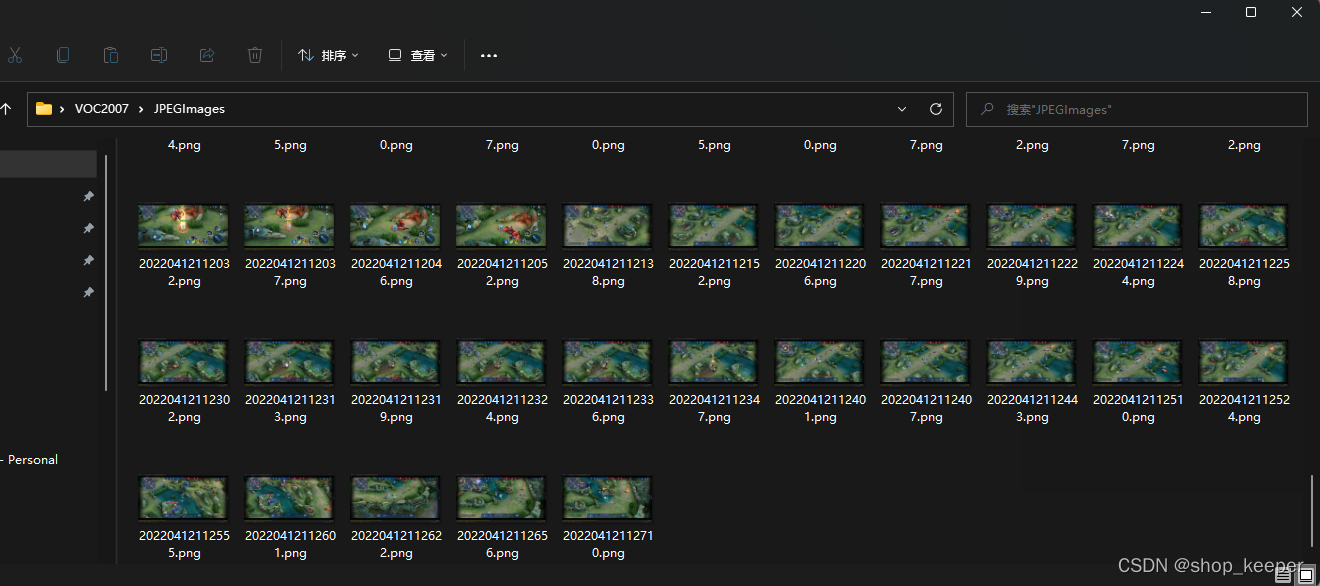Select thumbnail 20220412112244.png

pos(1138,226)
